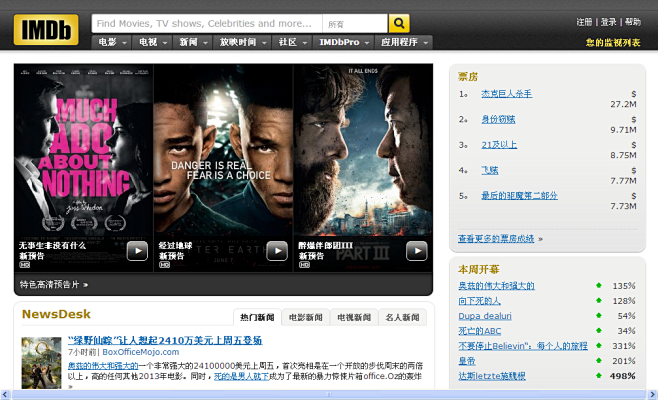
Task: Click the right arrow of horizontal scrollbar
Action: tap(653, 395)
